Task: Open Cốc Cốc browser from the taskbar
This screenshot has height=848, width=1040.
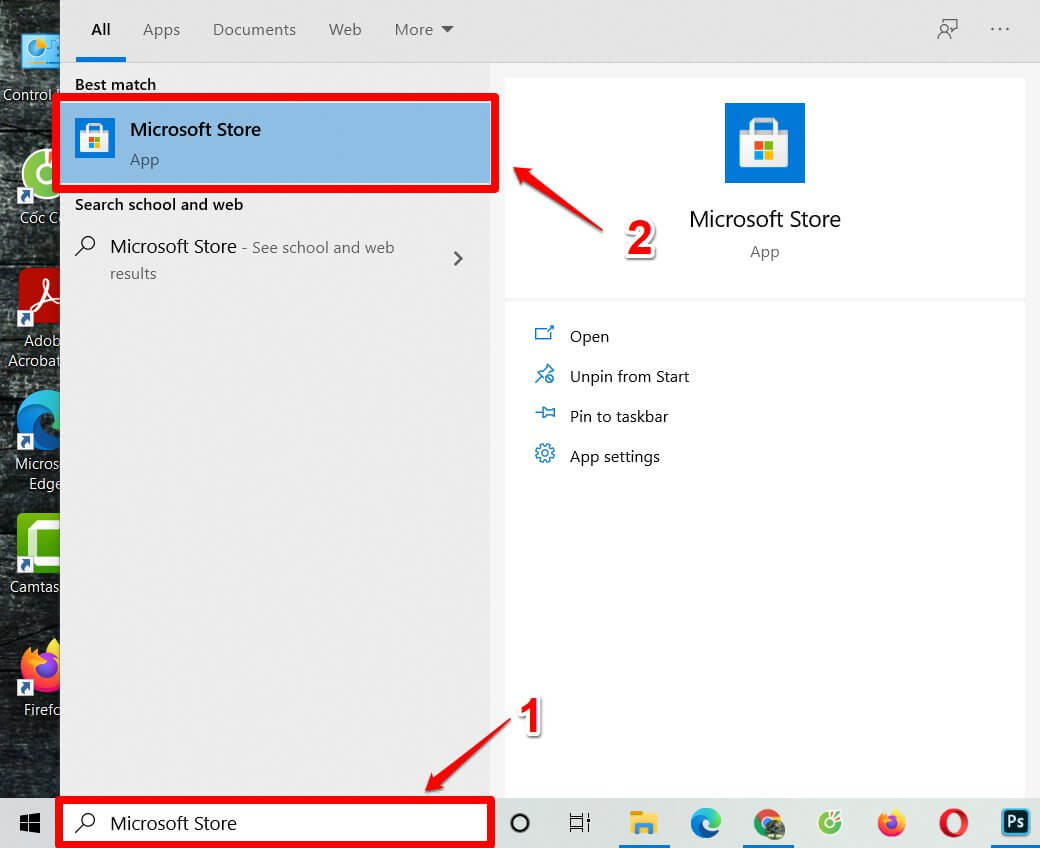Action: click(830, 823)
